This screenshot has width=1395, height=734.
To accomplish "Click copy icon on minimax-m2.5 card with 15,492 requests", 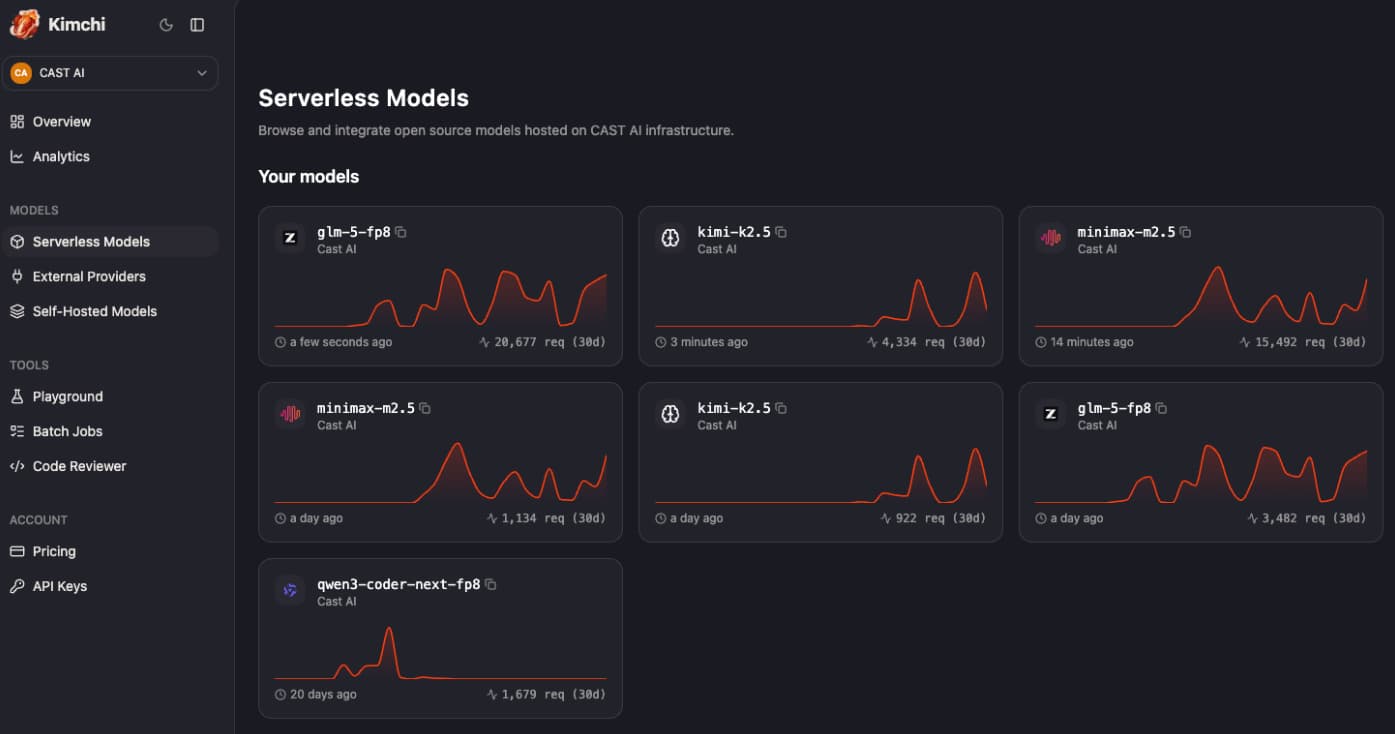I will pyautogui.click(x=1185, y=232).
